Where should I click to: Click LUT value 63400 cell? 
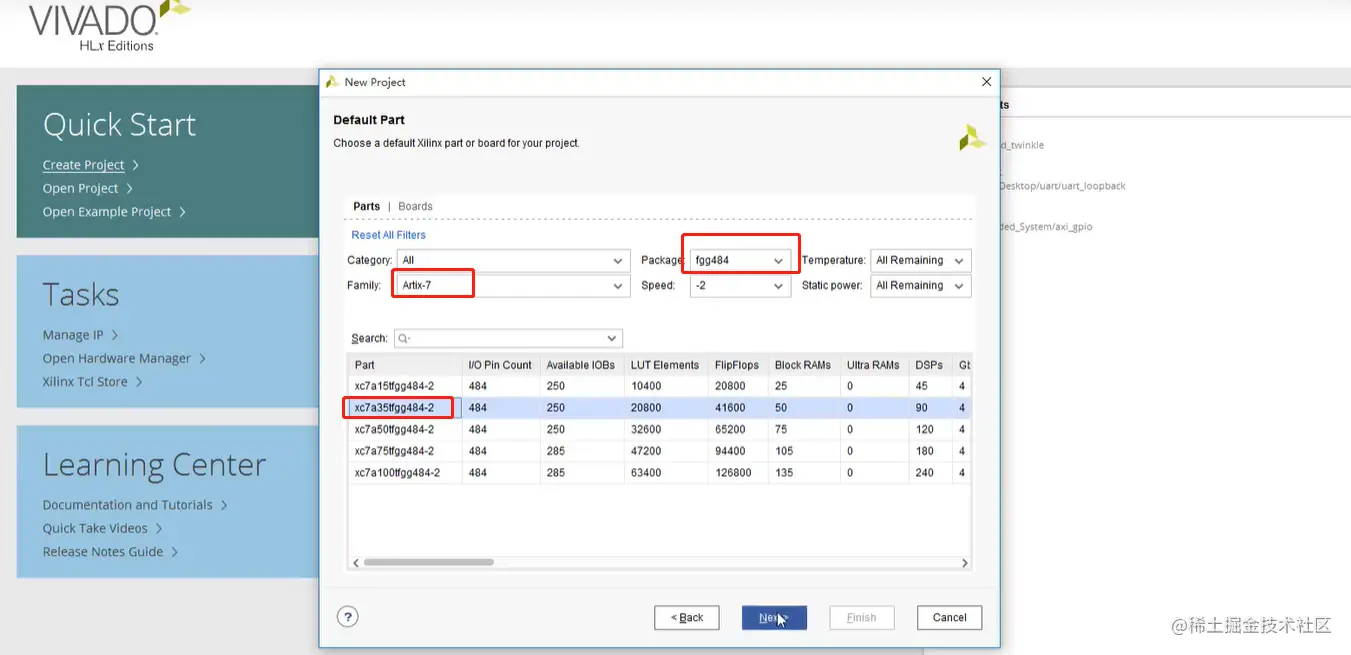click(x=665, y=473)
